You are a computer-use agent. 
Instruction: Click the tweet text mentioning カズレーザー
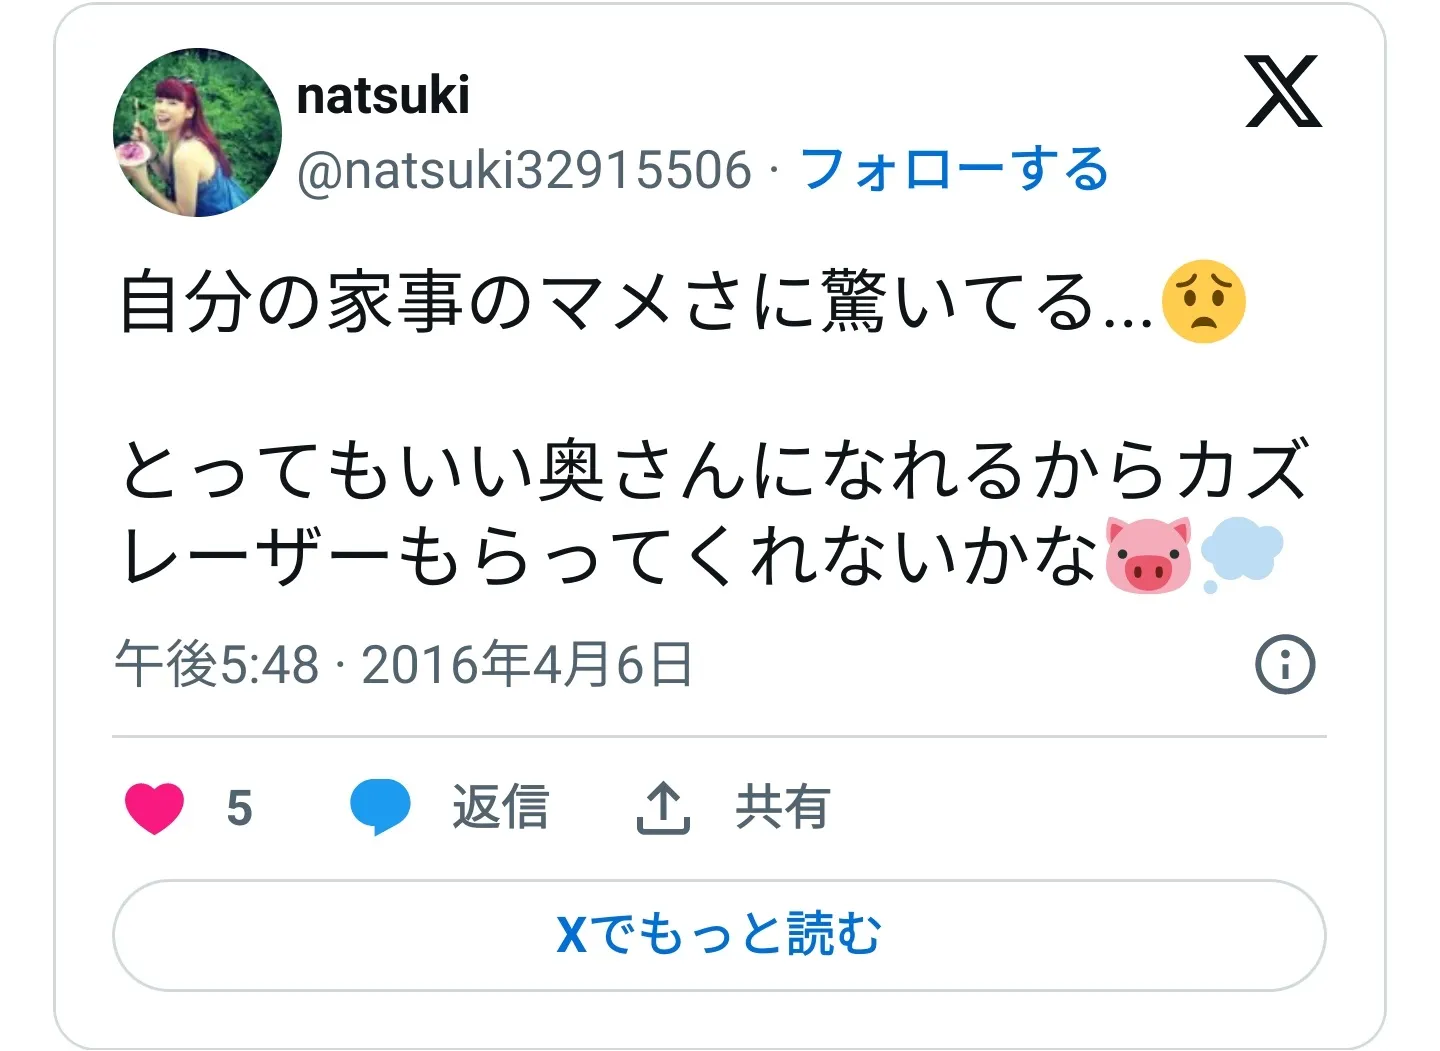[714, 513]
